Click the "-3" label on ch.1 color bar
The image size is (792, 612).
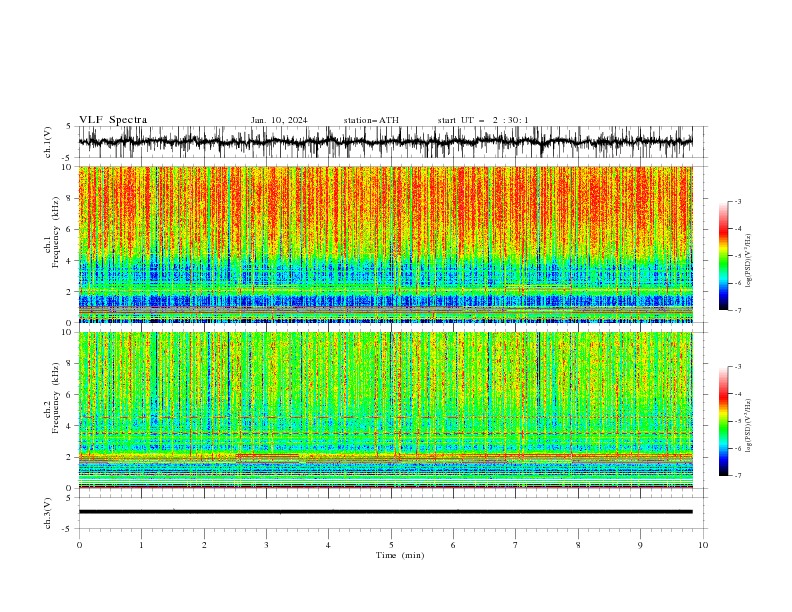[x=738, y=201]
